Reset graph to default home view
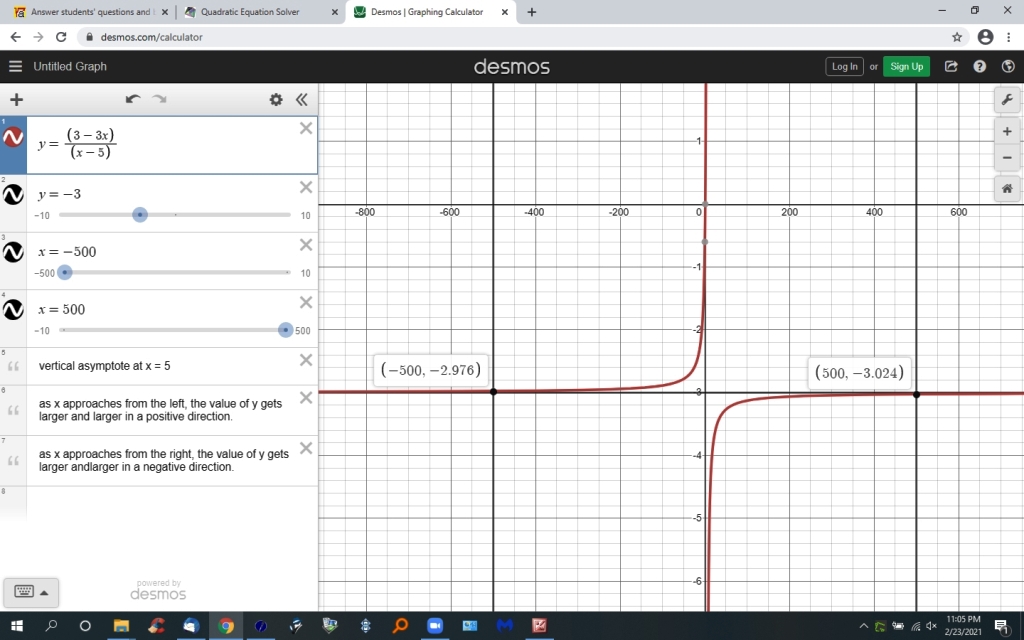Viewport: 1024px width, 640px height. point(1007,189)
